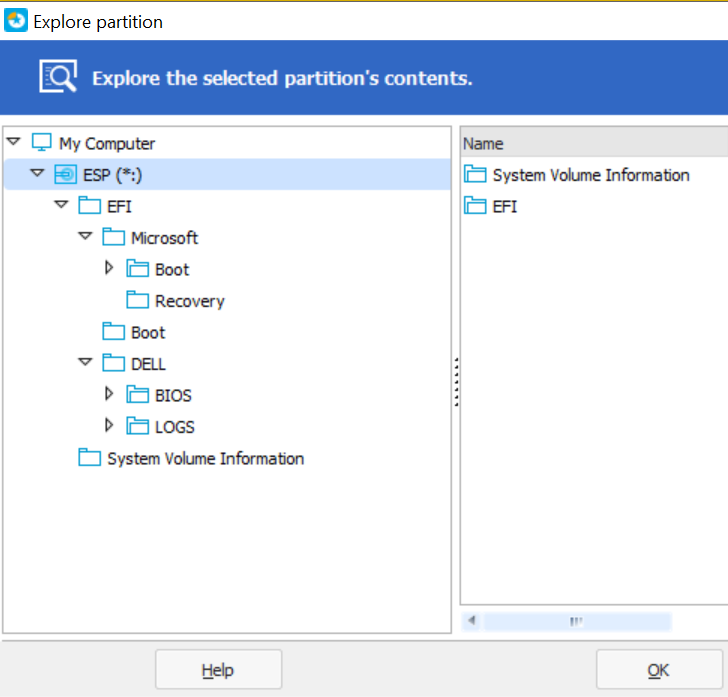Click the My Computer monitor icon
Image resolution: width=728 pixels, height=697 pixels.
point(41,143)
